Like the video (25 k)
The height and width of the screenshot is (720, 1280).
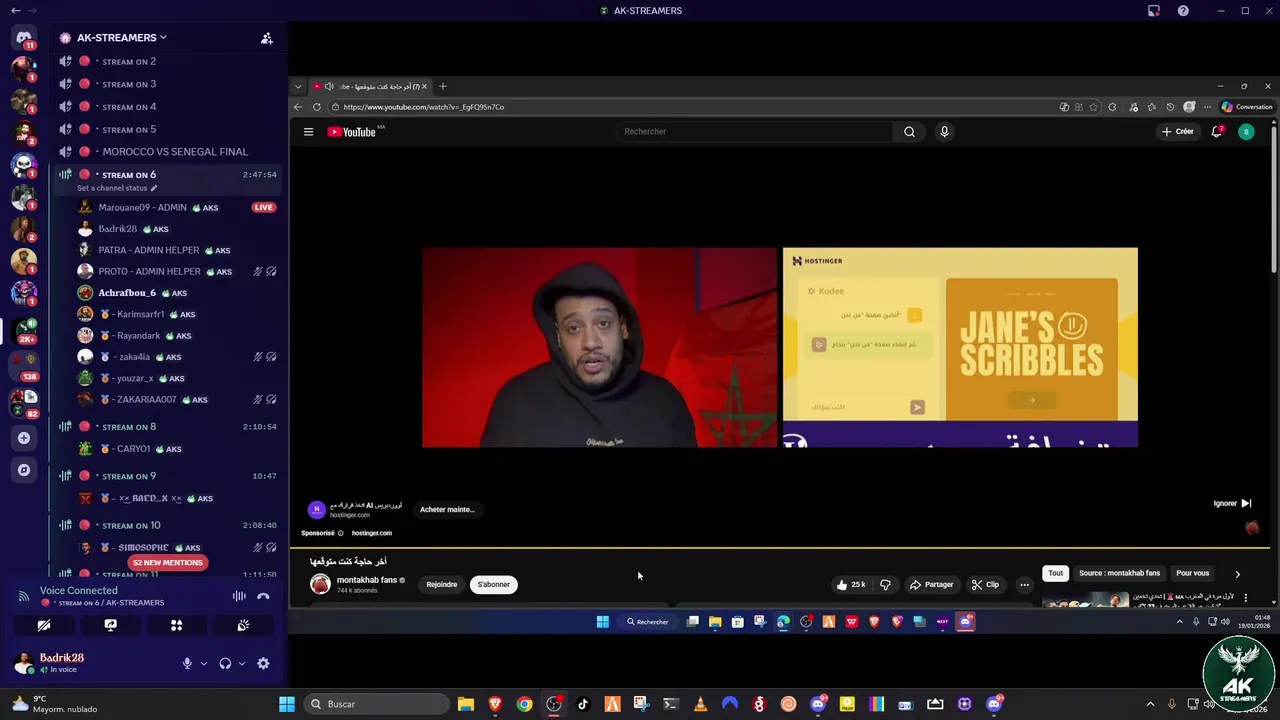coord(851,584)
